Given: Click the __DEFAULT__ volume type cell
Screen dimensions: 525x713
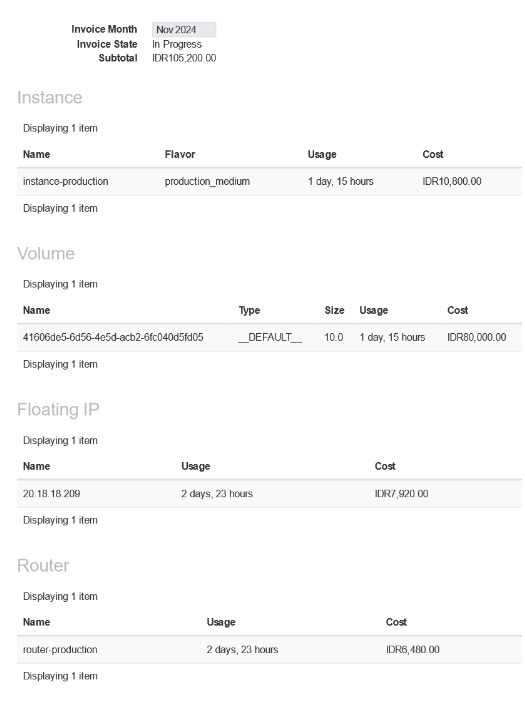Looking at the screenshot, I should 270,337.
